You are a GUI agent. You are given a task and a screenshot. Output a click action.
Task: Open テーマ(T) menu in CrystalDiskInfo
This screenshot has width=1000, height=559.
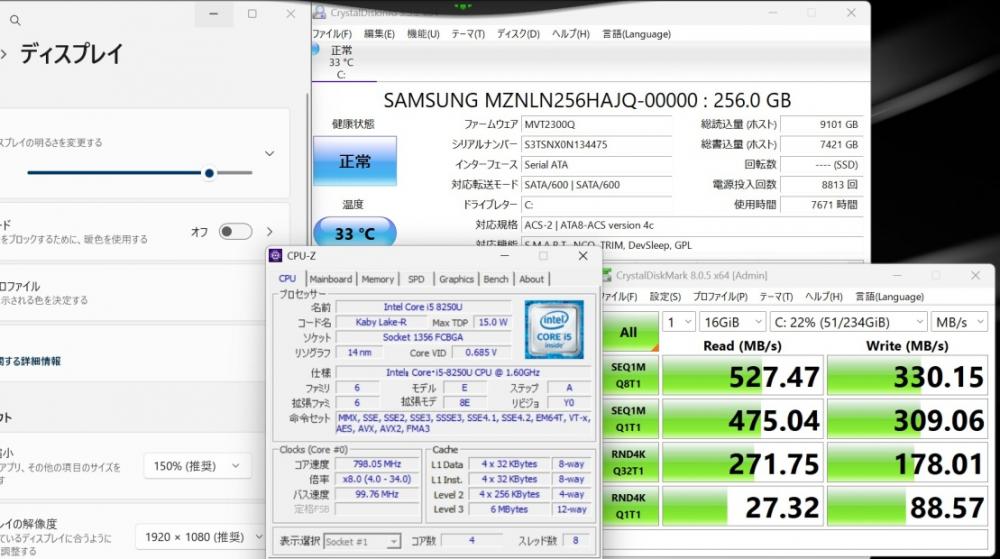(468, 34)
